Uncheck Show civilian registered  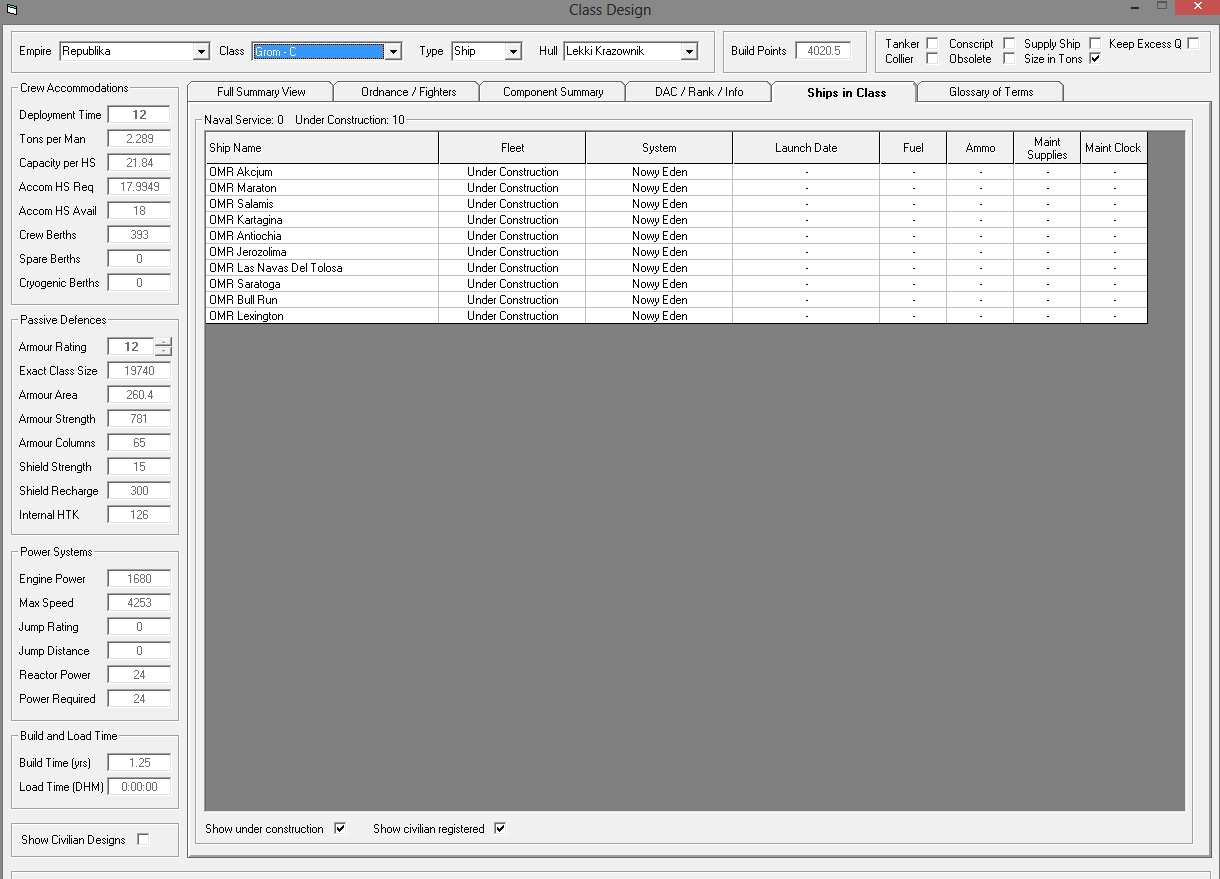[500, 829]
